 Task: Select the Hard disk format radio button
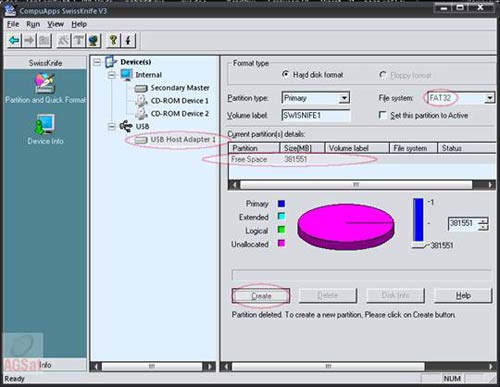285,74
